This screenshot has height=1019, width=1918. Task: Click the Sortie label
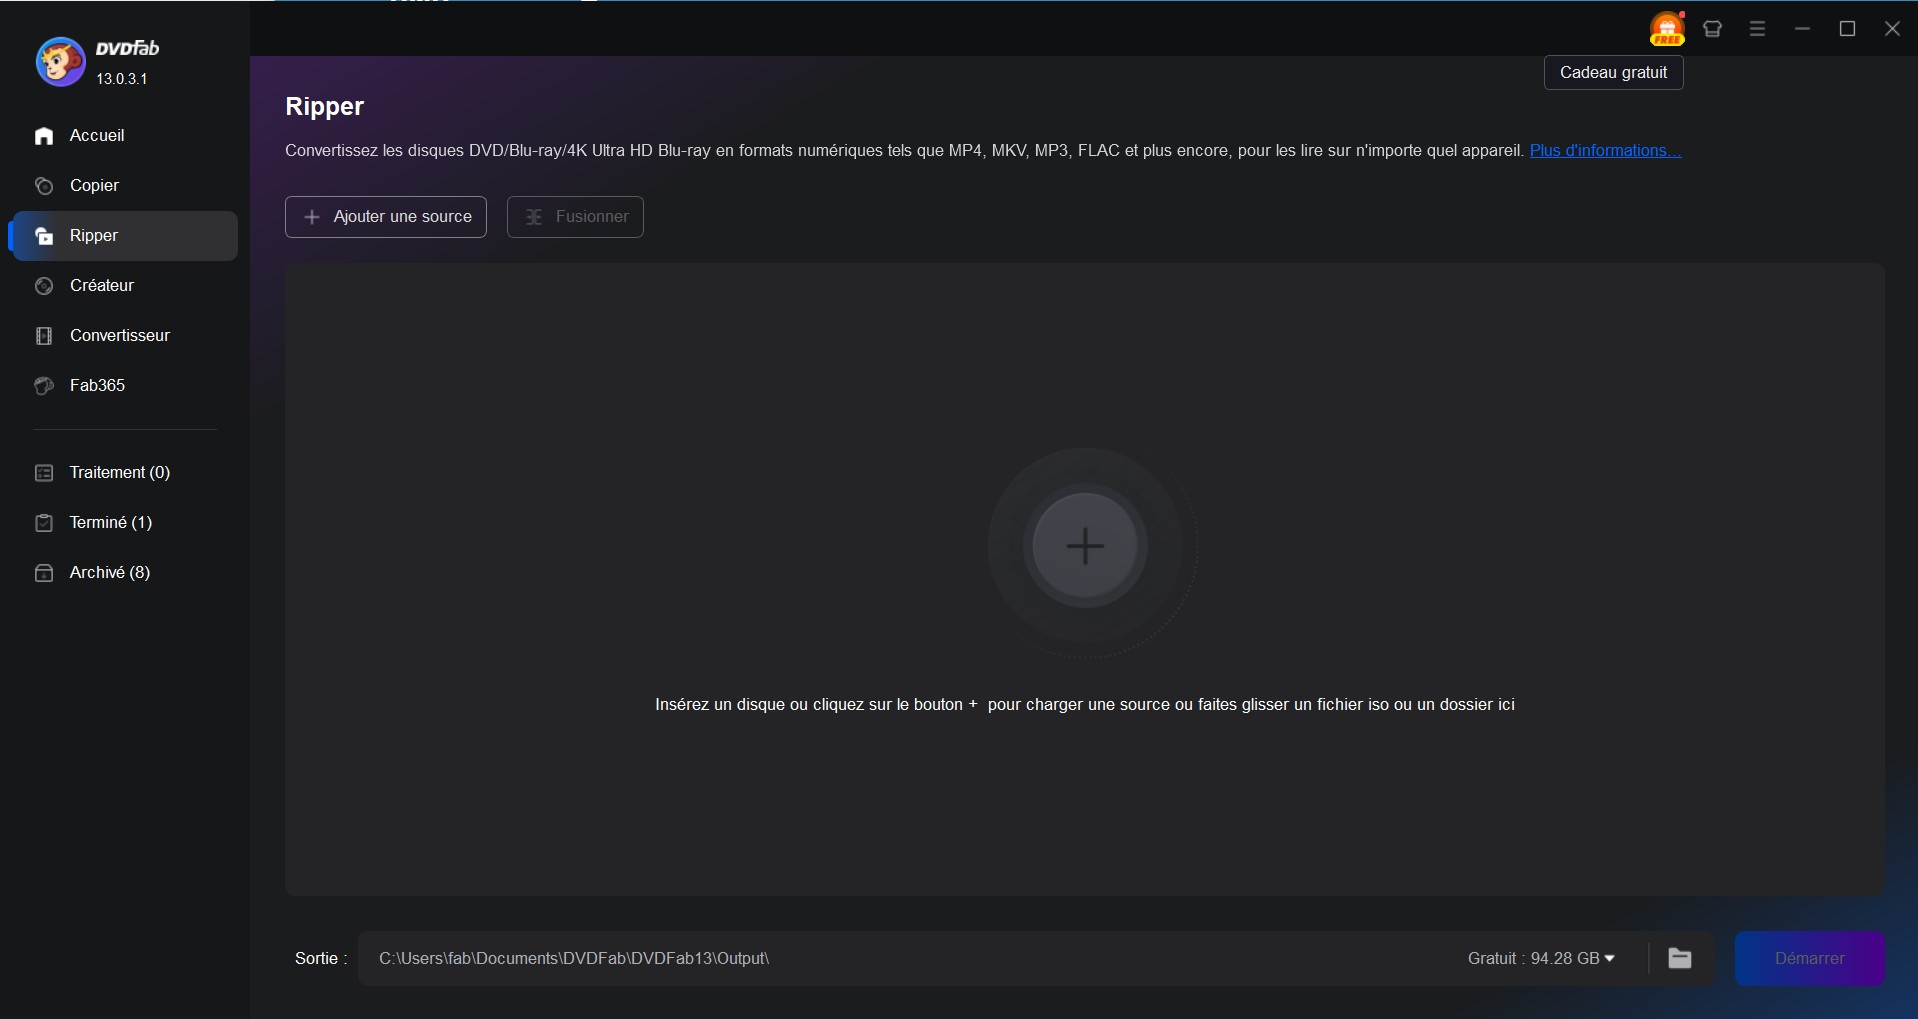click(x=321, y=959)
